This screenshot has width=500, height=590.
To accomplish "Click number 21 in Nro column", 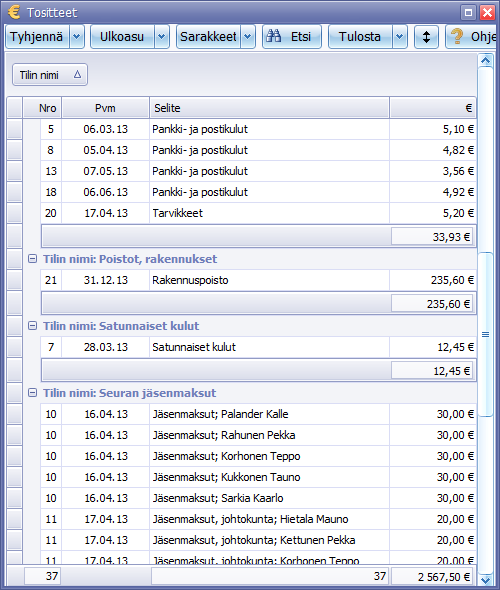I will 51,280.
